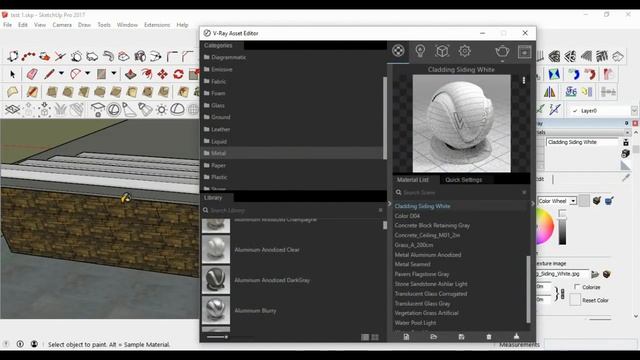Enable the Colorize checkbox

(577, 287)
